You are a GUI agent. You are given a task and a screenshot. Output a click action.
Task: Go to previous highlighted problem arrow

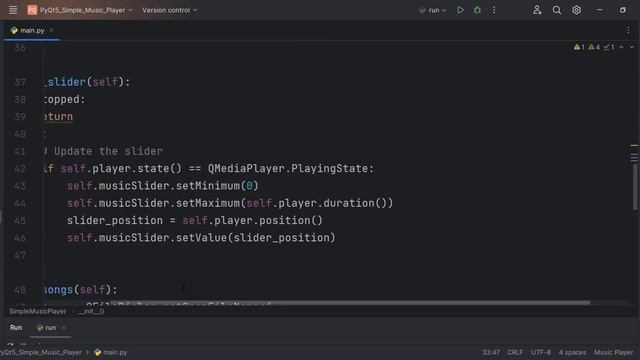pyautogui.click(x=621, y=47)
